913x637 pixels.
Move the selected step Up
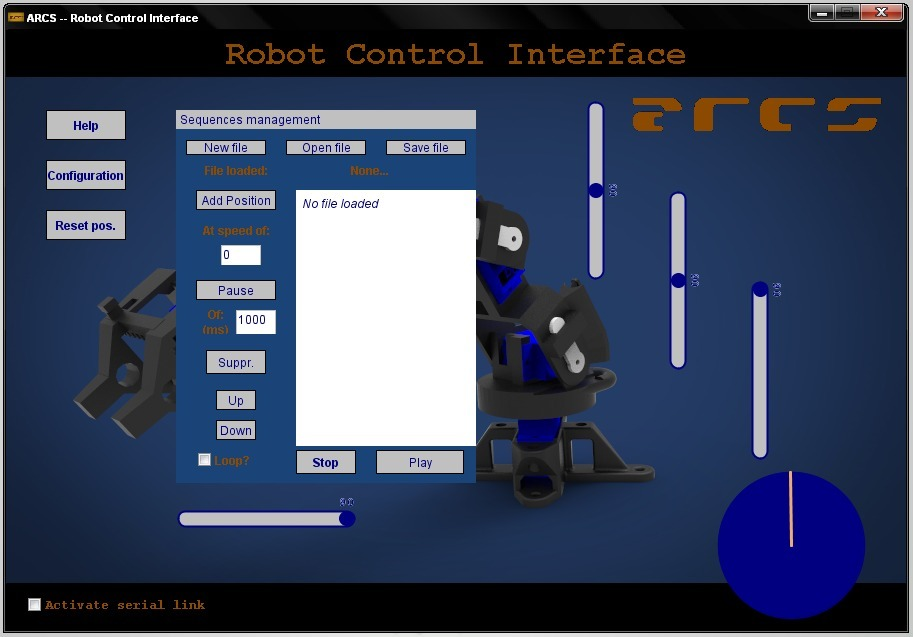click(235, 400)
